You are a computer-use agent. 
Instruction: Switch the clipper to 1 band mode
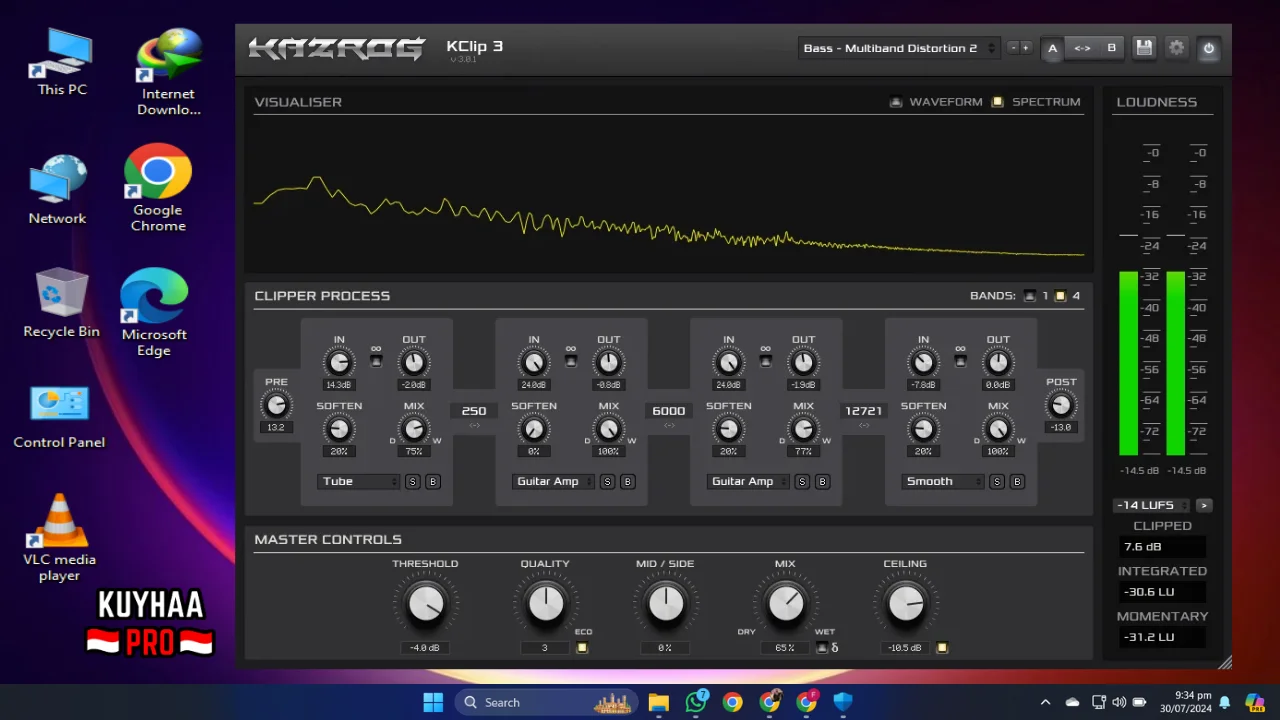click(1029, 296)
